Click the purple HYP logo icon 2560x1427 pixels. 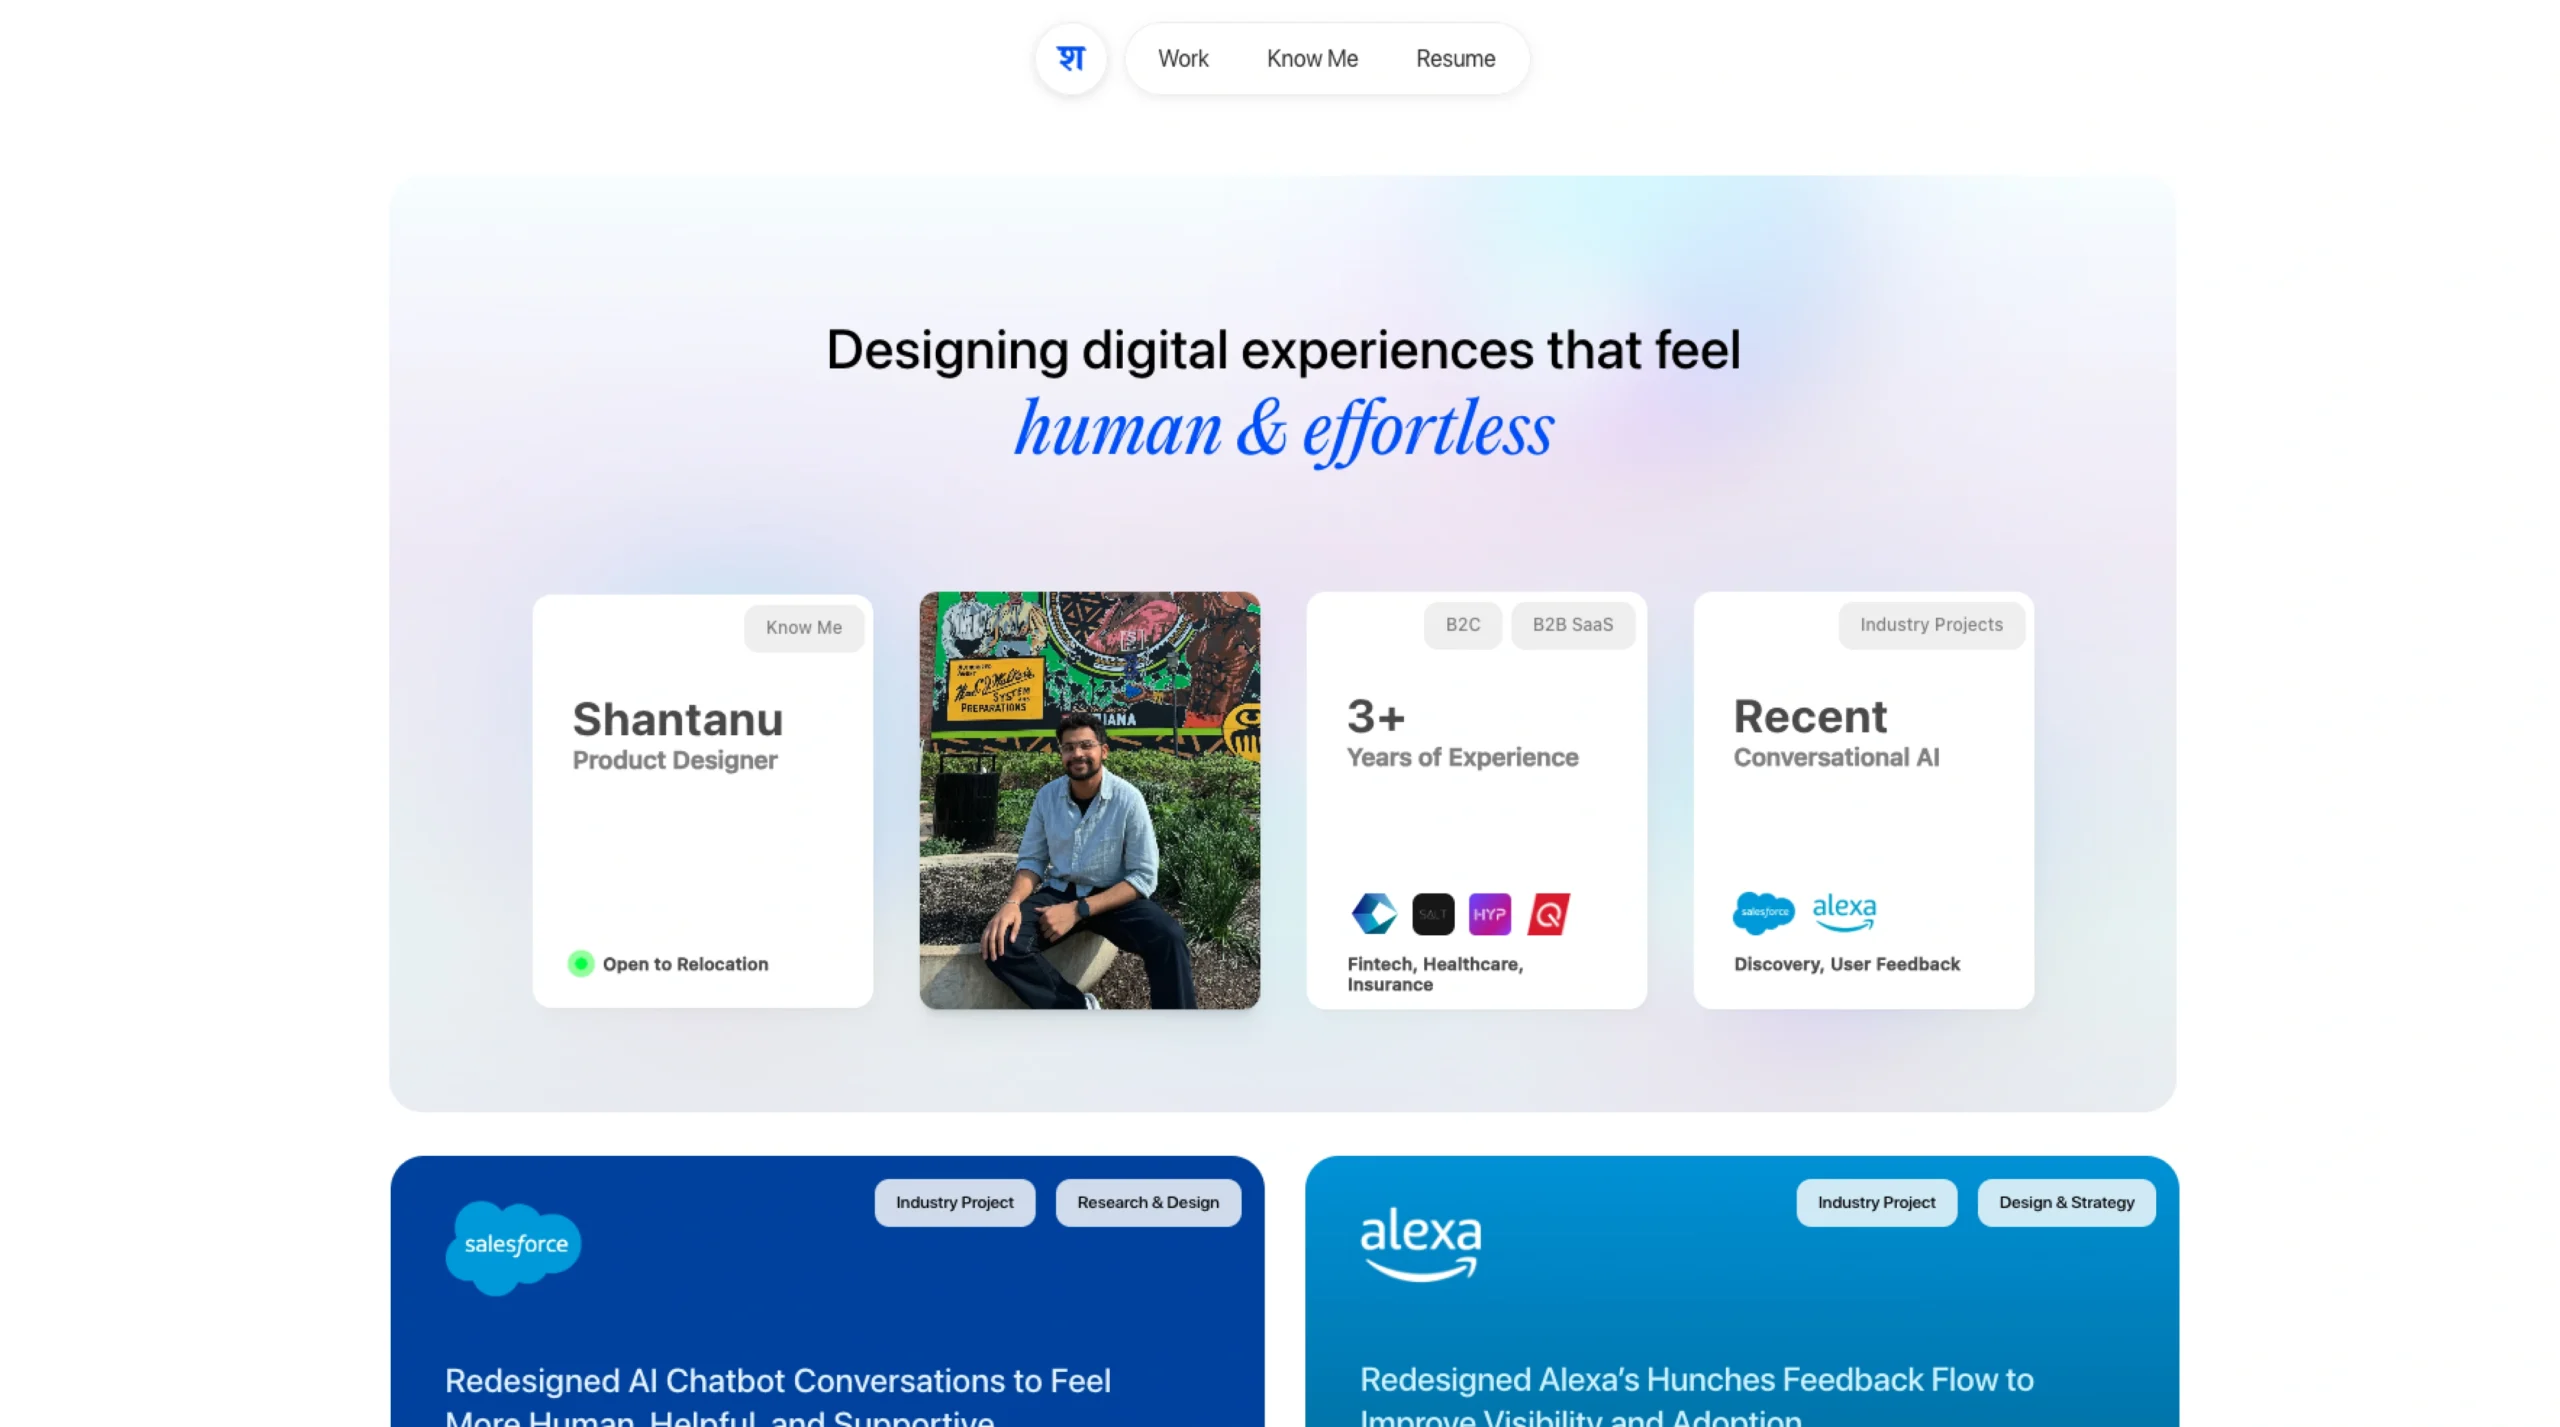click(1489, 914)
